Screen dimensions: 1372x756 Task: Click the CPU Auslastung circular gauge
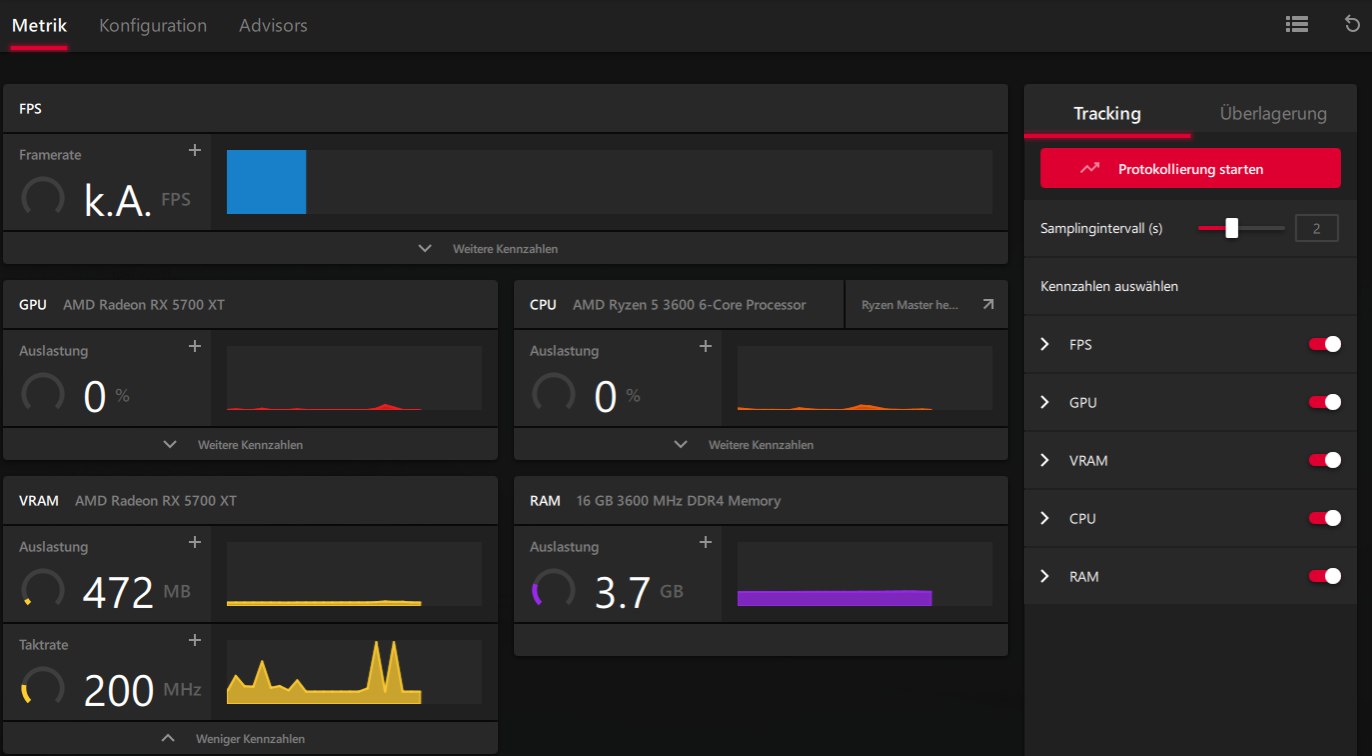553,395
